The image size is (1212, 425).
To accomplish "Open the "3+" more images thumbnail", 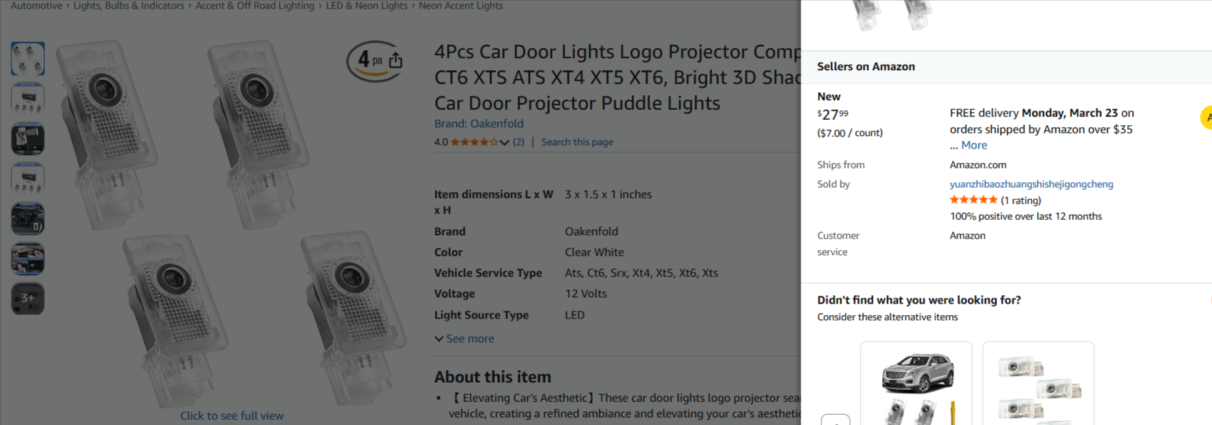I will pos(27,298).
